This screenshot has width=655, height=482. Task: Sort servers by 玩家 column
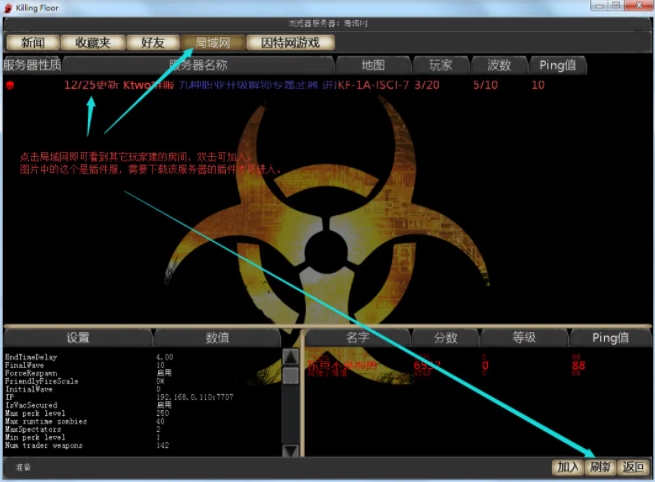click(x=441, y=65)
